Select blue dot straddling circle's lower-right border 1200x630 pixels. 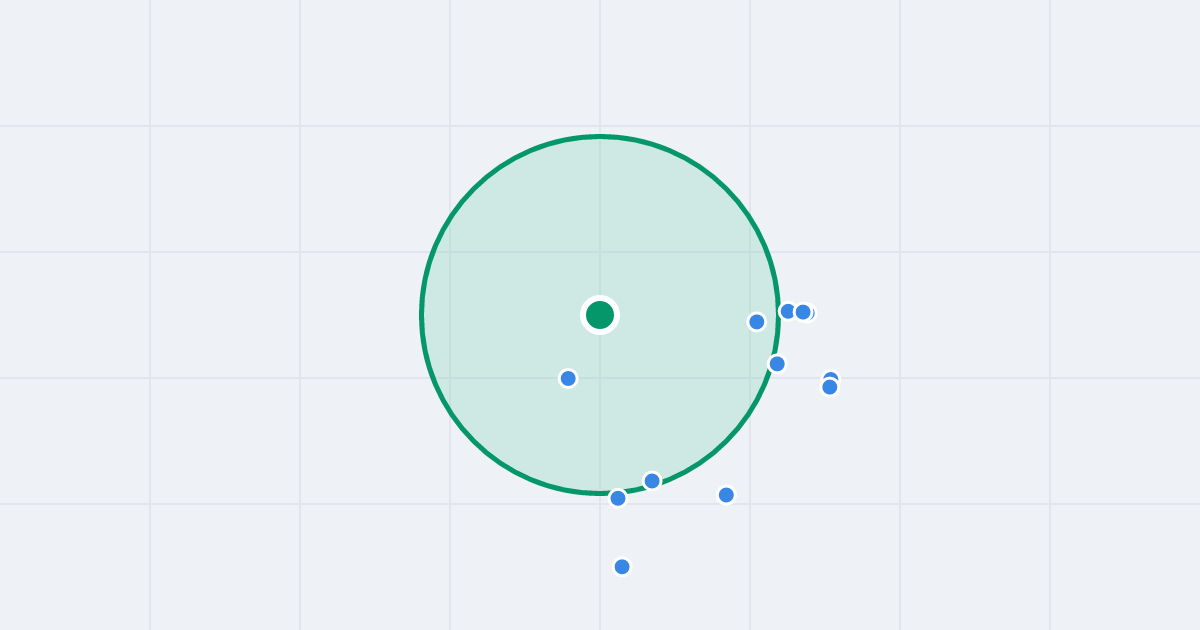coord(777,363)
